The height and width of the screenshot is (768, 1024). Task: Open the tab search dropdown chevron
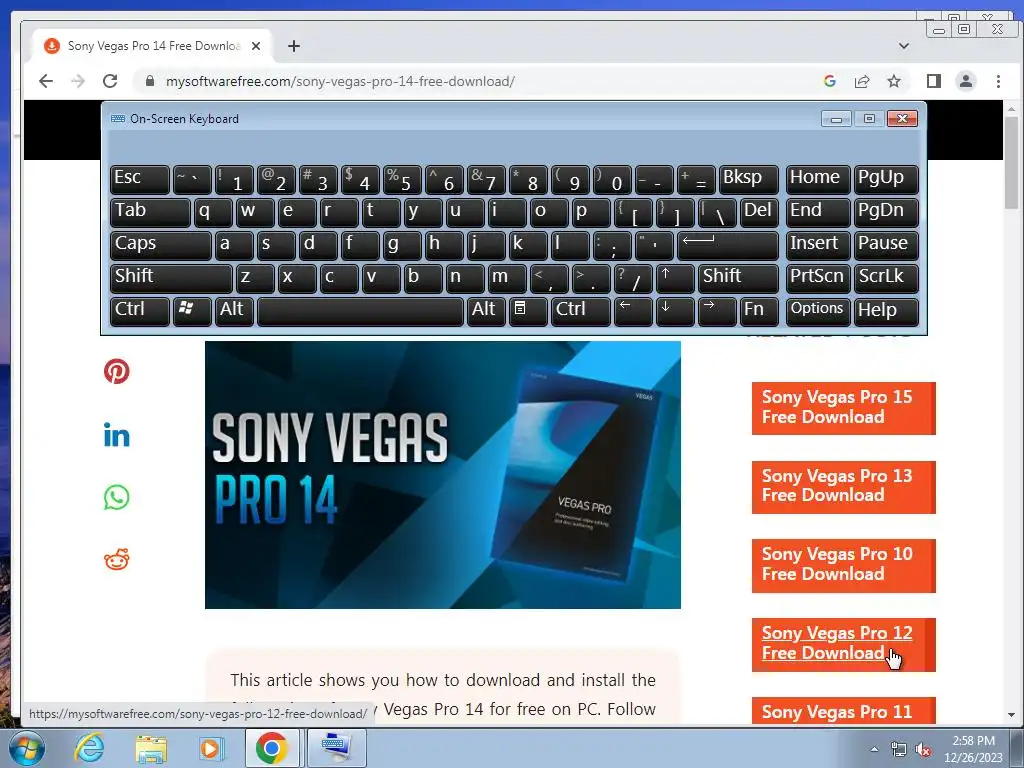tap(904, 46)
